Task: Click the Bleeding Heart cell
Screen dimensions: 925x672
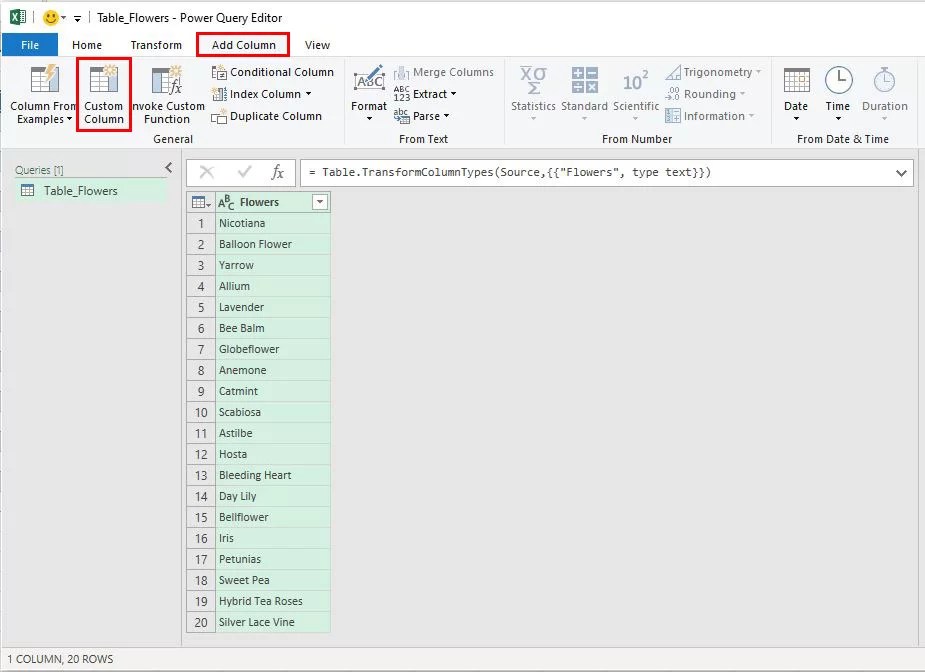Action: click(273, 476)
